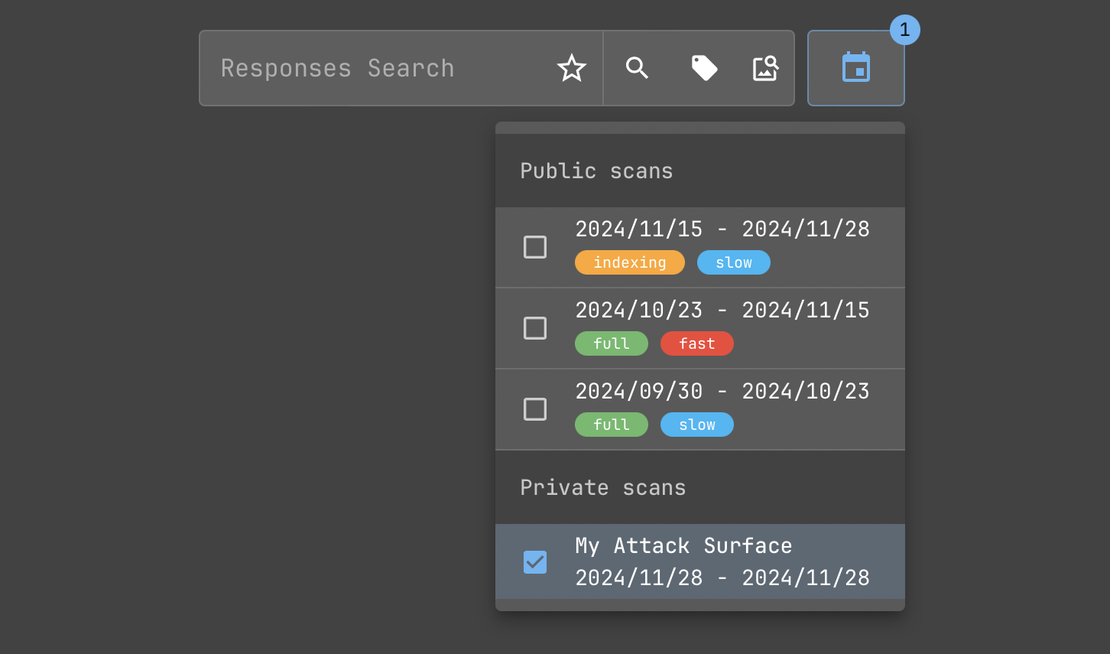Click the green full tag on 2024/10/23 scan
The width and height of the screenshot is (1110, 654).
click(611, 344)
